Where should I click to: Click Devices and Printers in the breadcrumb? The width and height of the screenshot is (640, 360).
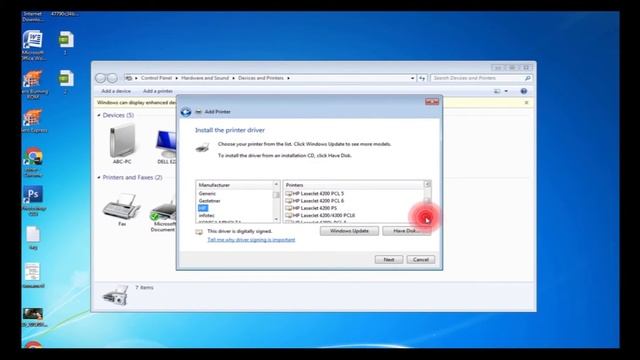pyautogui.click(x=261, y=78)
